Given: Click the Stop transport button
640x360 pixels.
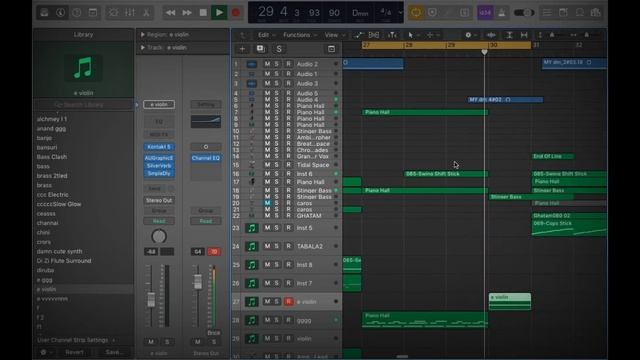Looking at the screenshot, I should [x=203, y=13].
